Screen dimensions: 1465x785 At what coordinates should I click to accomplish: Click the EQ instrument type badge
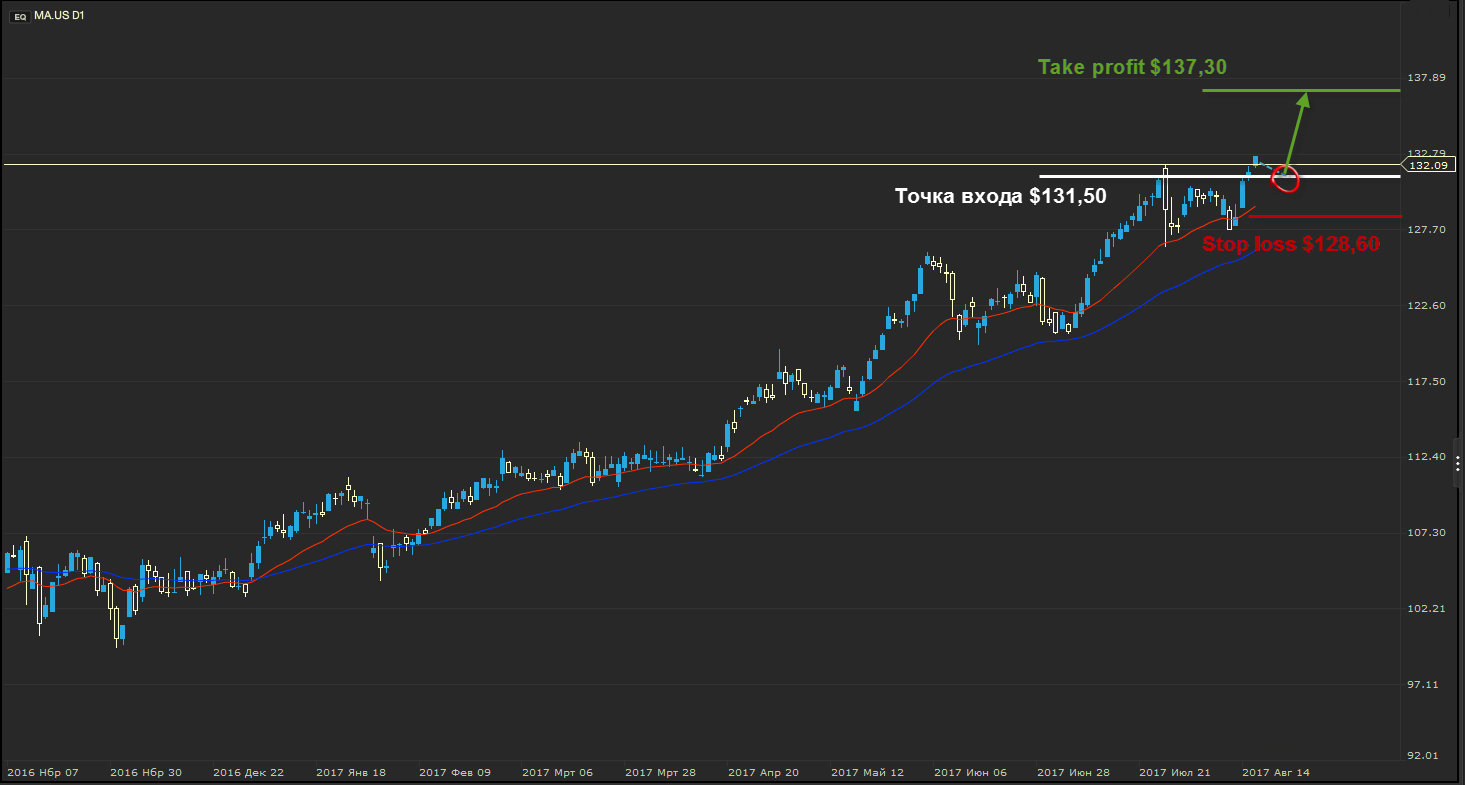click(x=20, y=17)
